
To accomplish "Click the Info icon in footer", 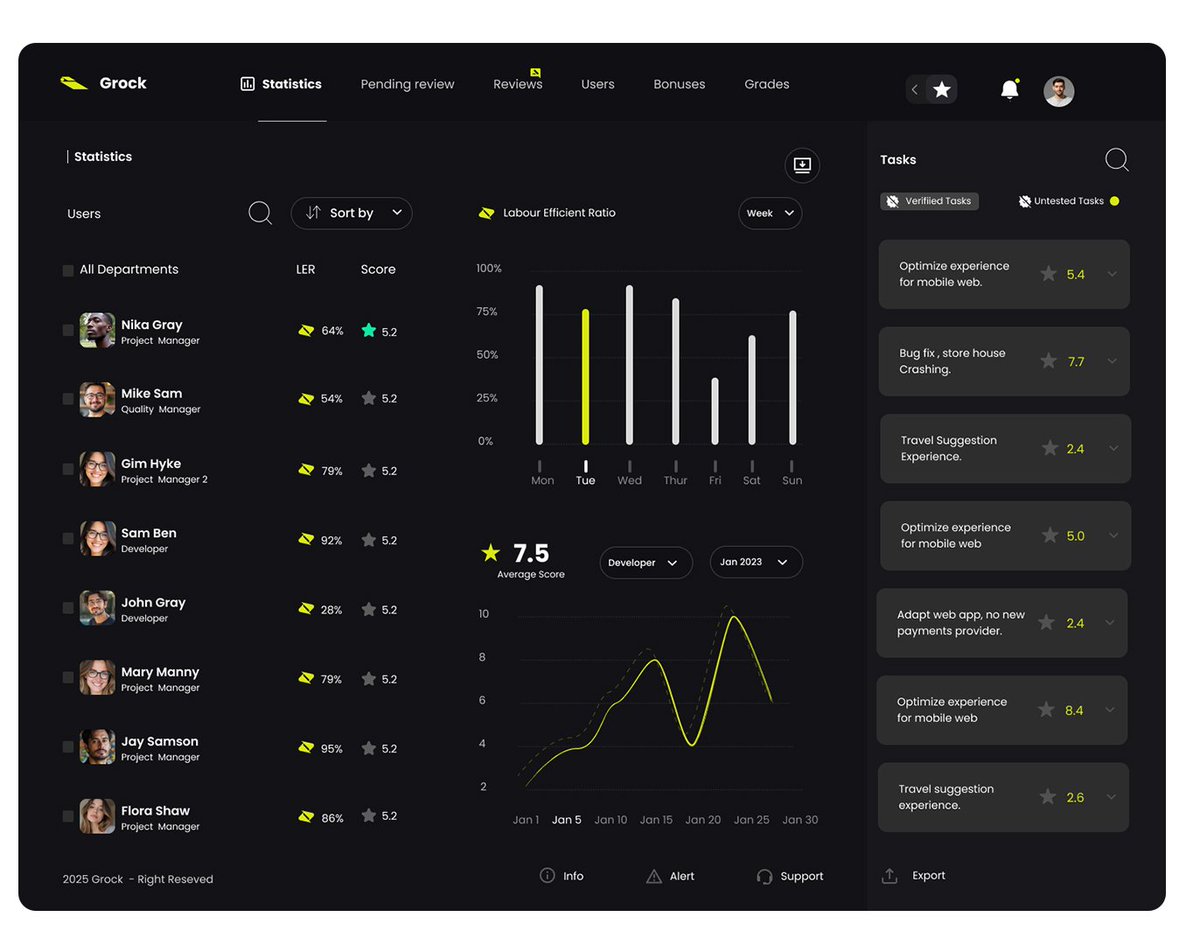I will pyautogui.click(x=547, y=875).
